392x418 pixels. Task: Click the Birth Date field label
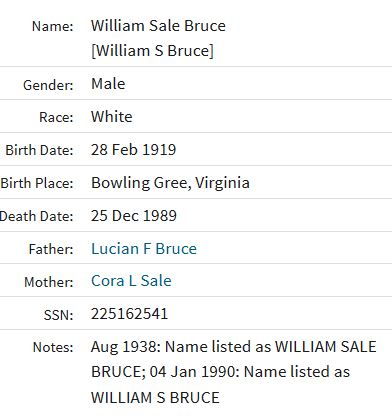tap(39, 150)
